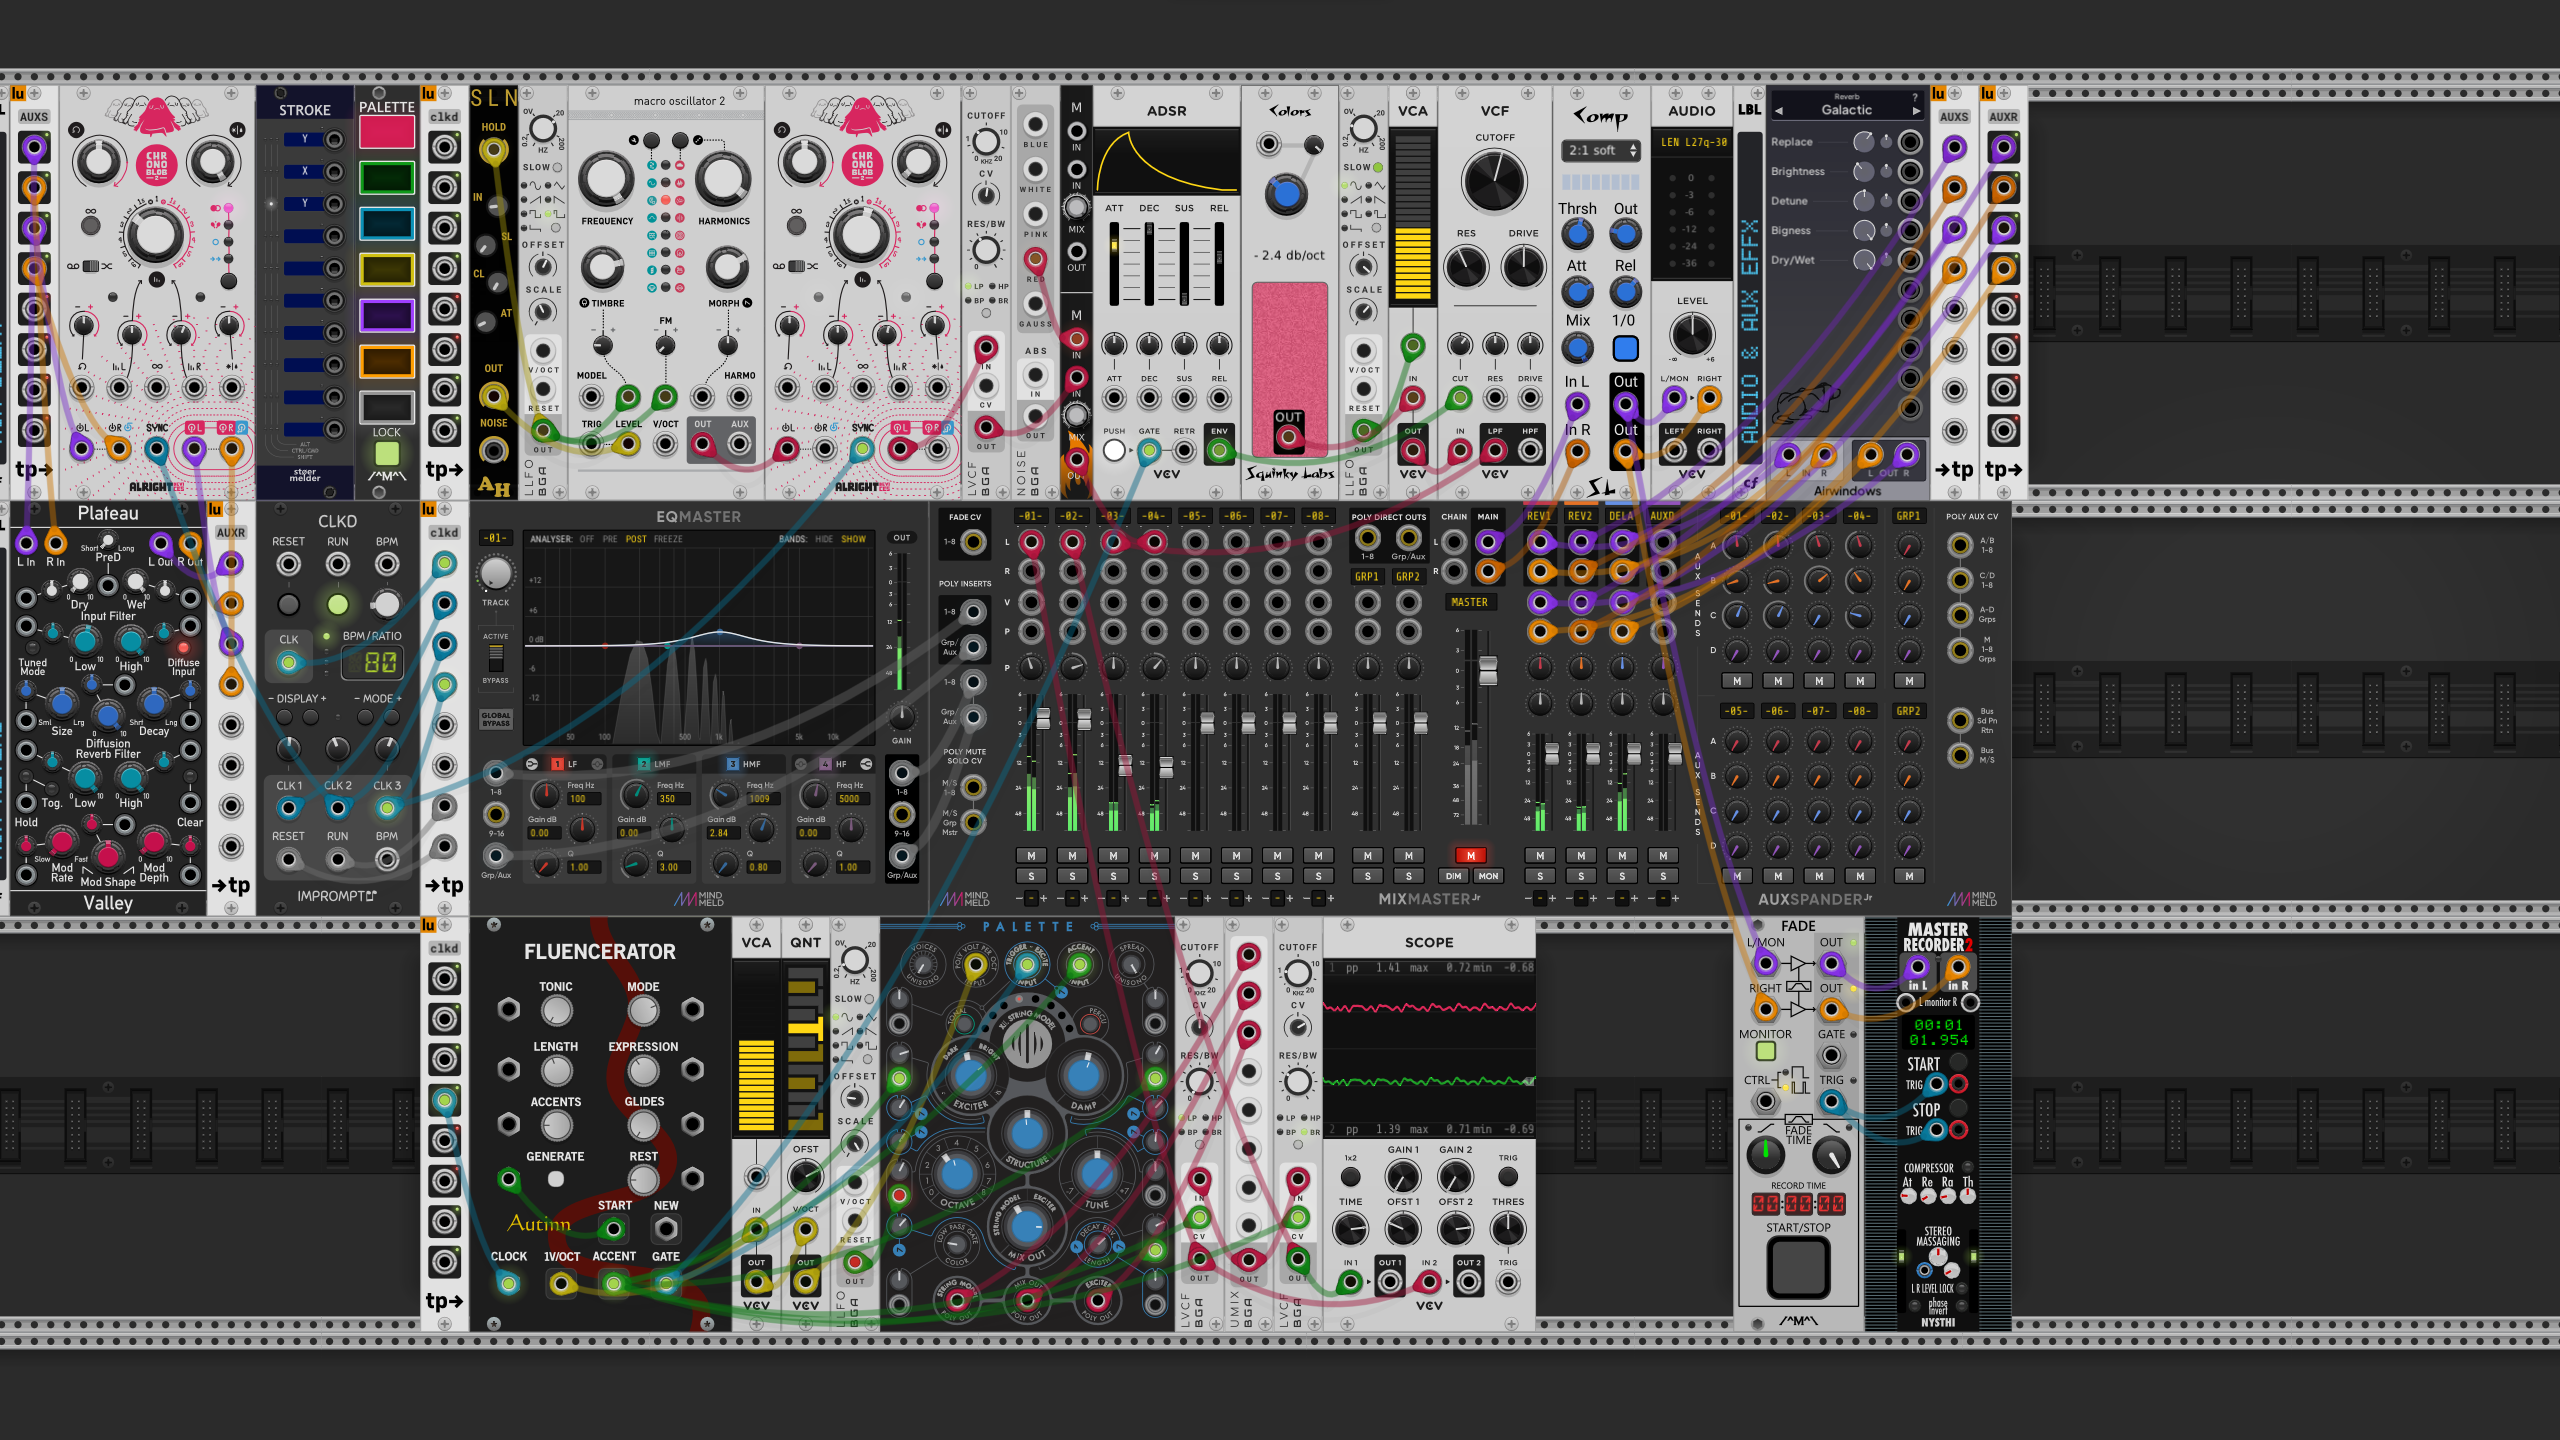The image size is (2560, 1440).
Task: Toggle the master mute M button
Action: click(1470, 855)
